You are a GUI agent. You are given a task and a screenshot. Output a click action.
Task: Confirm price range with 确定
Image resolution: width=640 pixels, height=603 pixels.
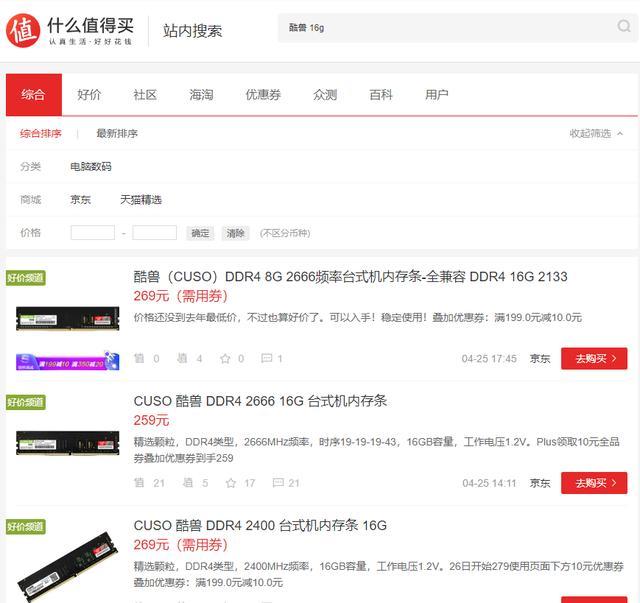pos(200,233)
